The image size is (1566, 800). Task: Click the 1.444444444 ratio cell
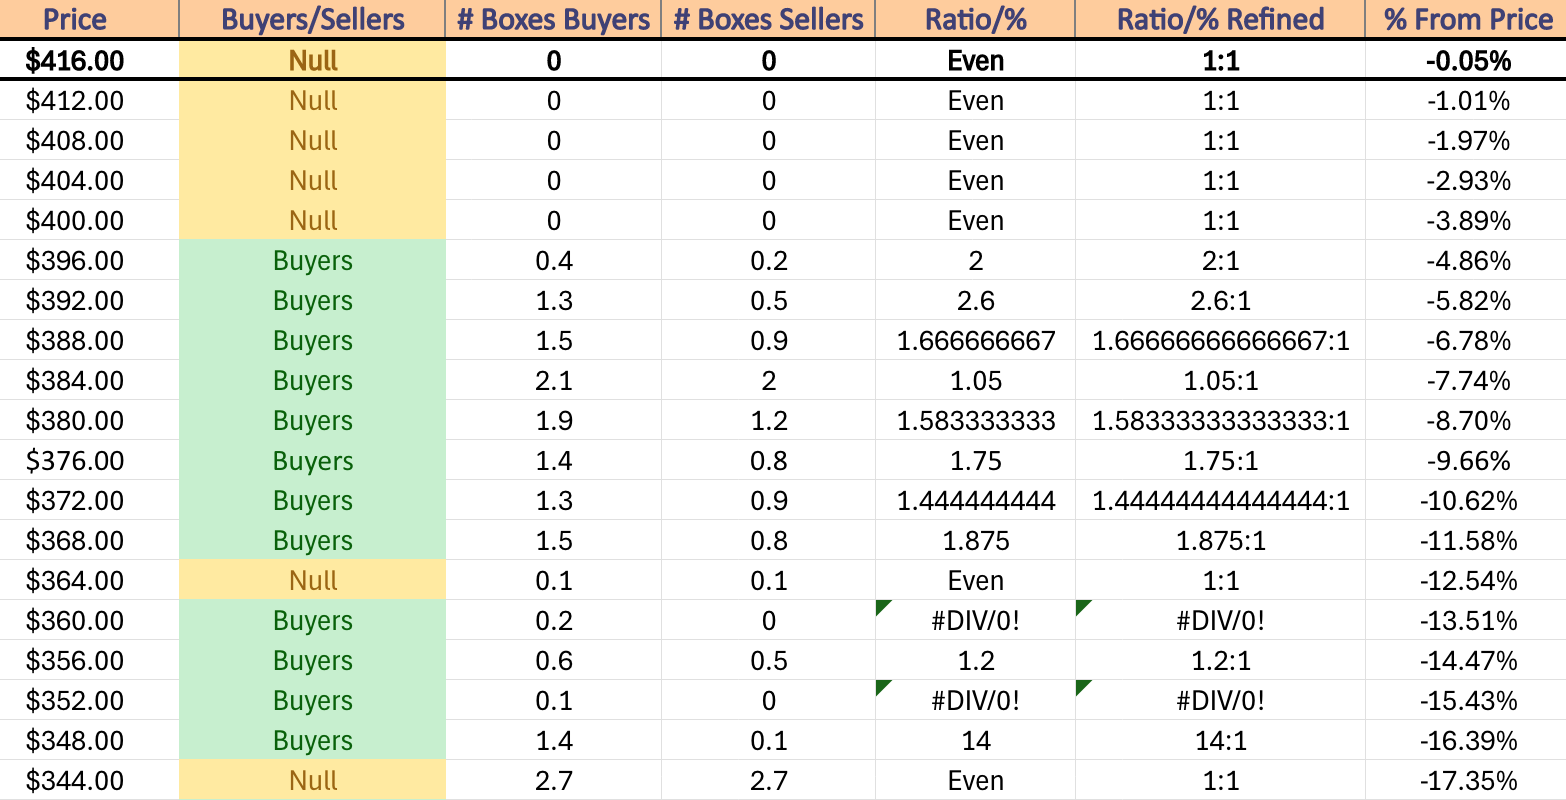pyautogui.click(x=975, y=500)
